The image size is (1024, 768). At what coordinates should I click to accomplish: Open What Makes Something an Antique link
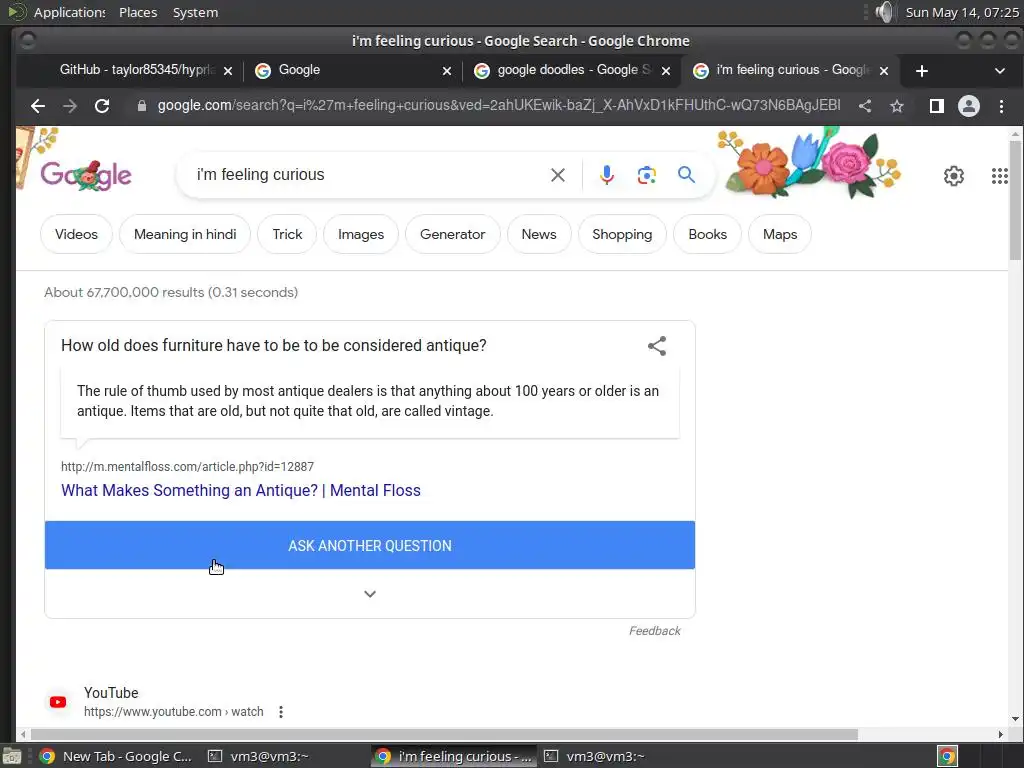241,490
